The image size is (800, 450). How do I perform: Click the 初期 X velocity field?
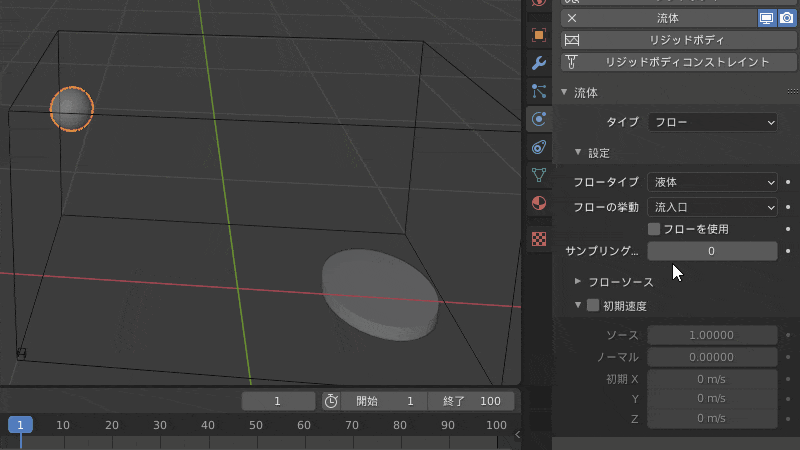click(712, 379)
